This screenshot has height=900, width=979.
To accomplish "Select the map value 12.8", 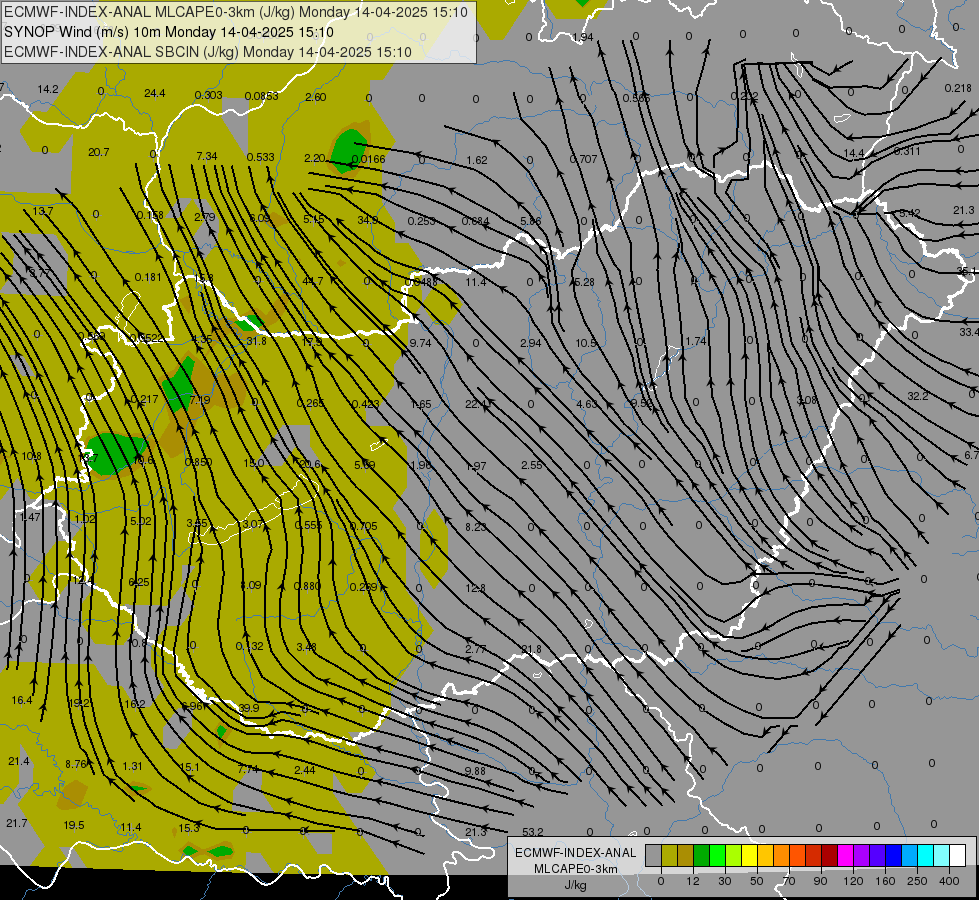I will tap(475, 588).
